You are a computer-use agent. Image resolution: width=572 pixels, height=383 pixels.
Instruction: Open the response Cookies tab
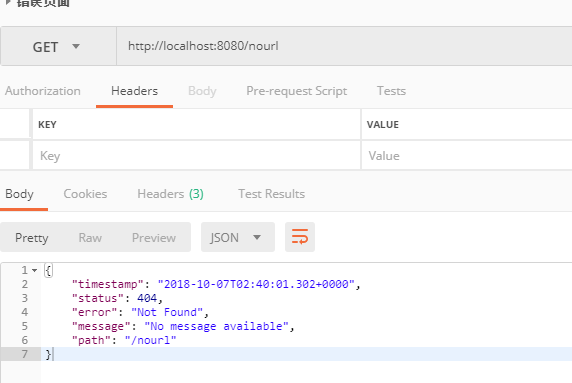click(x=85, y=194)
